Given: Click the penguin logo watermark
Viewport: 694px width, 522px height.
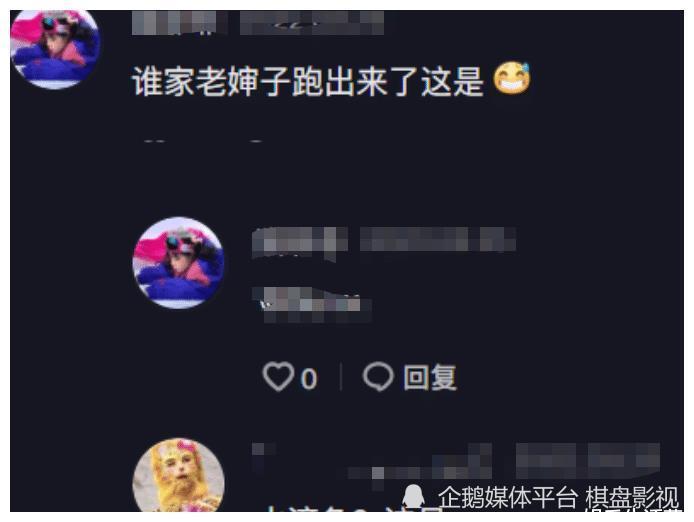Looking at the screenshot, I should [413, 497].
